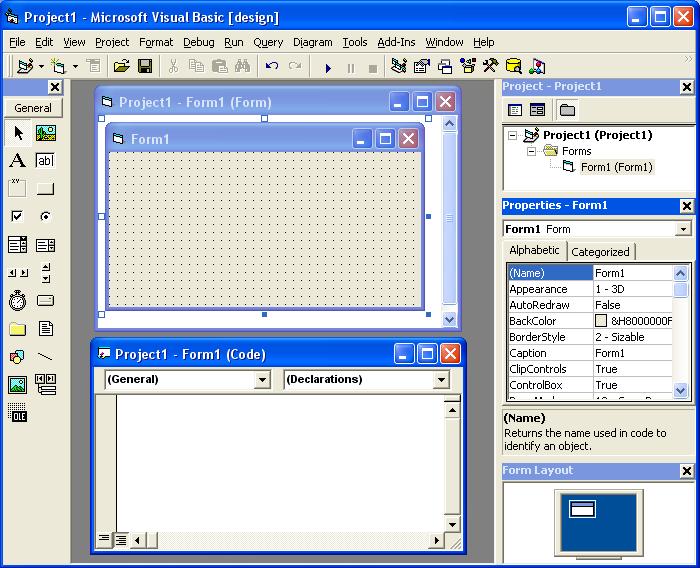700x568 pixels.
Task: Select the vertical scrollbar tool
Action: (x=46, y=272)
